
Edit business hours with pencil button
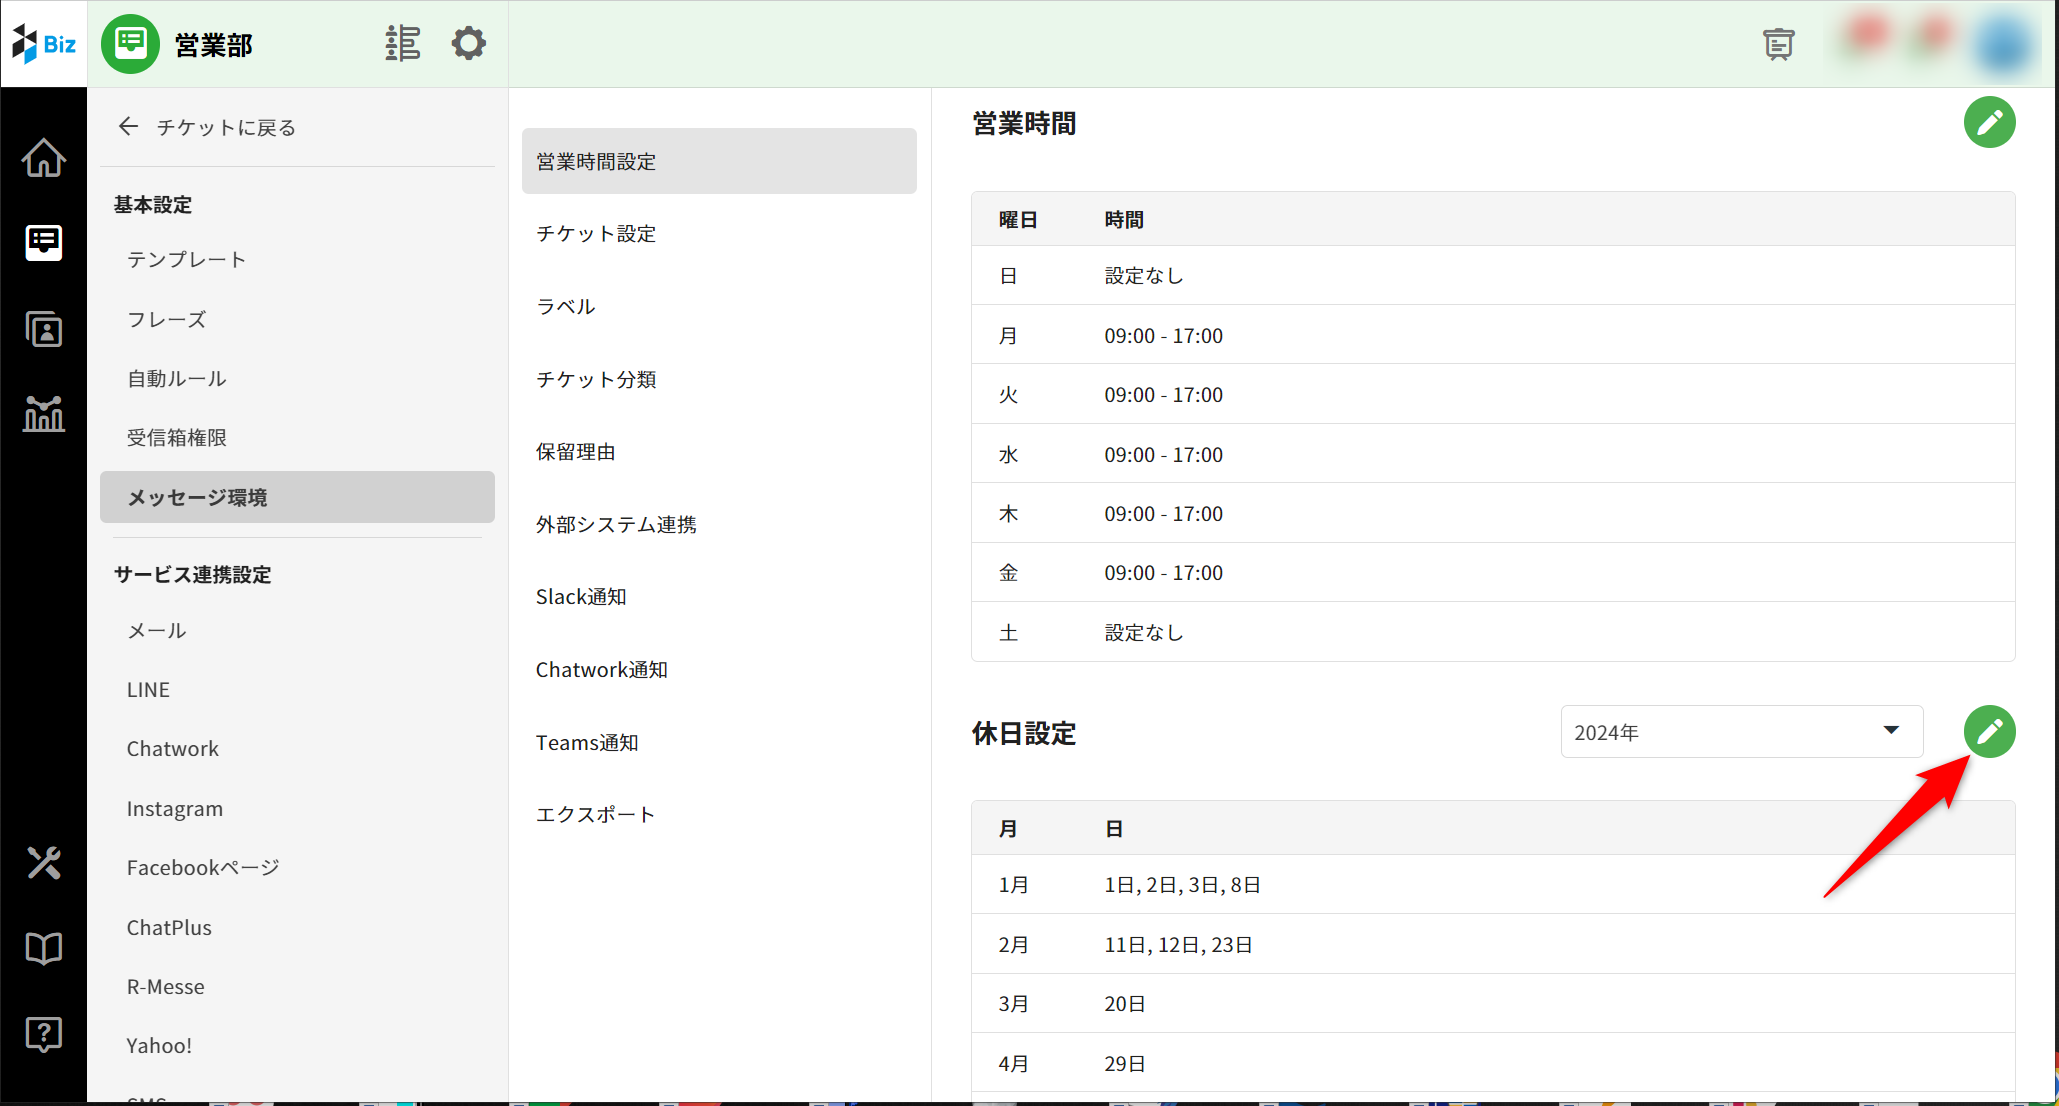pos(1989,123)
